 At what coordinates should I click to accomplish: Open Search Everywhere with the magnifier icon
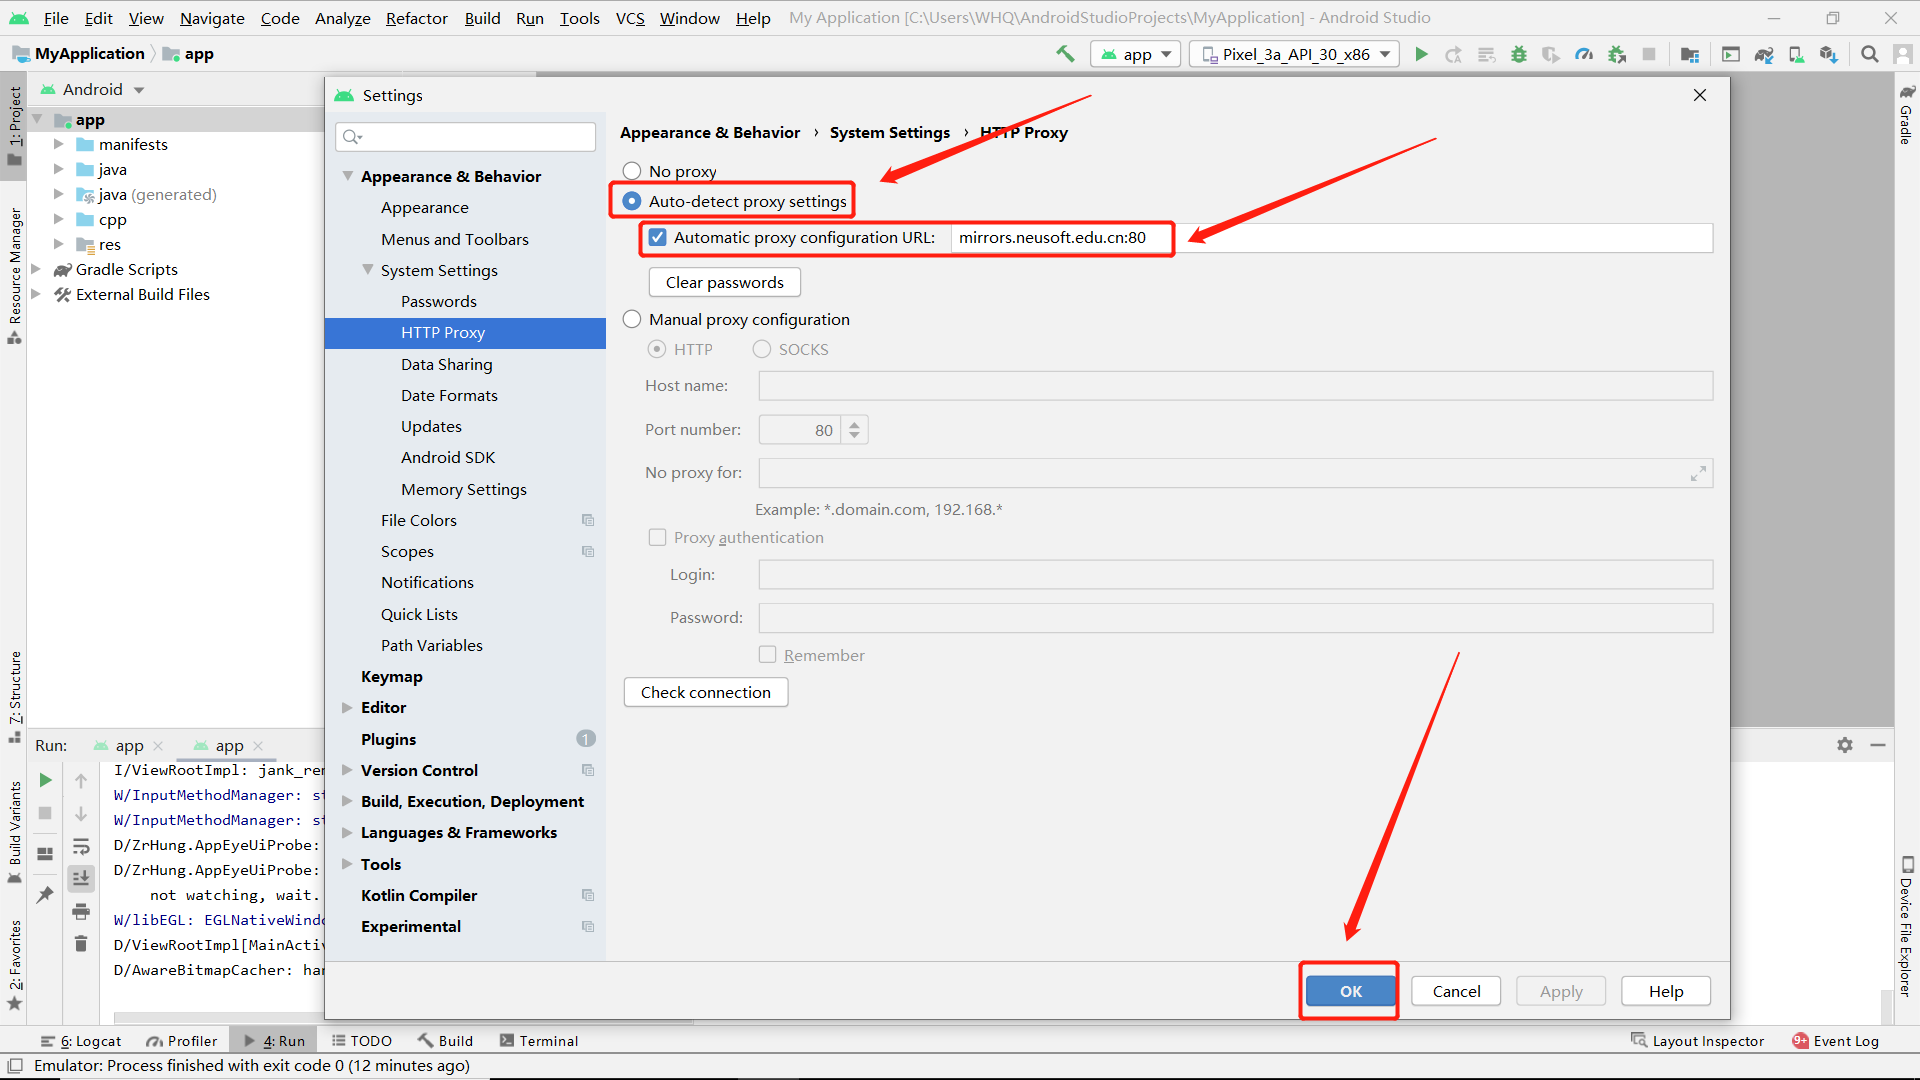(x=1868, y=54)
